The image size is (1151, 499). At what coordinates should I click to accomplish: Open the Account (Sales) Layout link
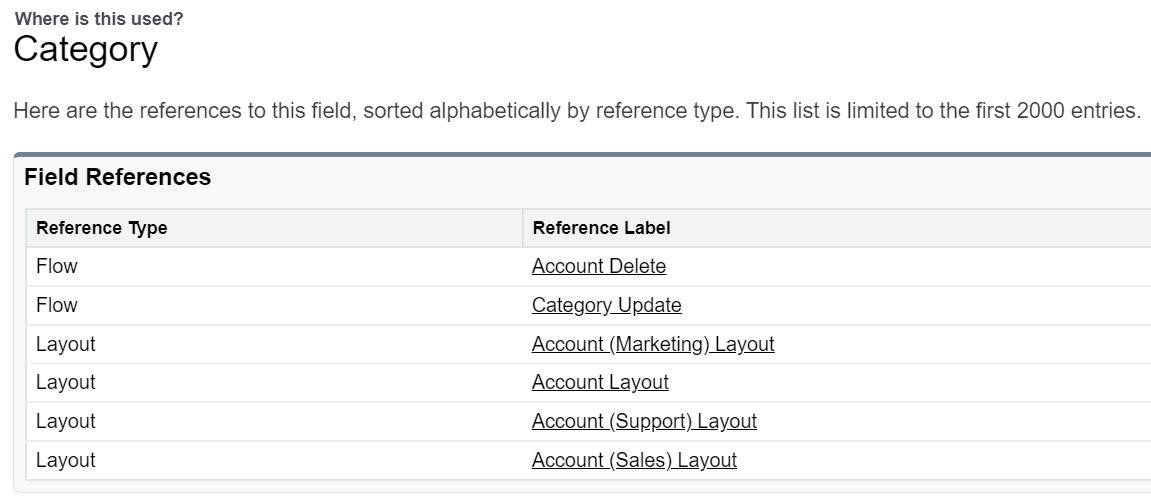click(x=634, y=461)
